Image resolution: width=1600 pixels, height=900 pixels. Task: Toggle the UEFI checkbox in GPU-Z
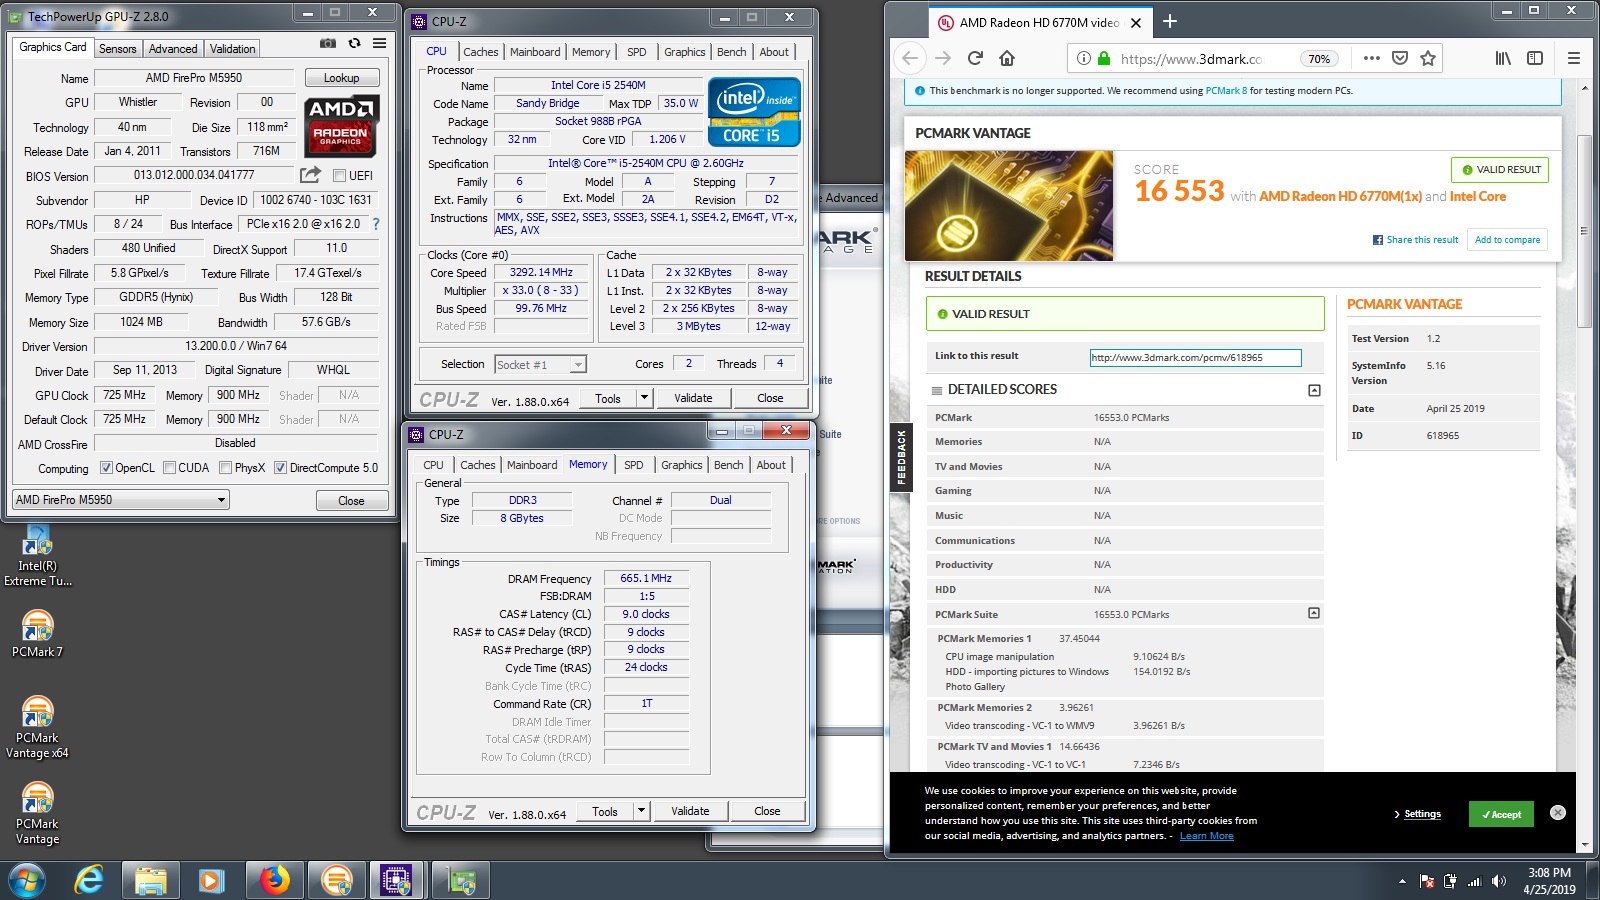(x=339, y=176)
